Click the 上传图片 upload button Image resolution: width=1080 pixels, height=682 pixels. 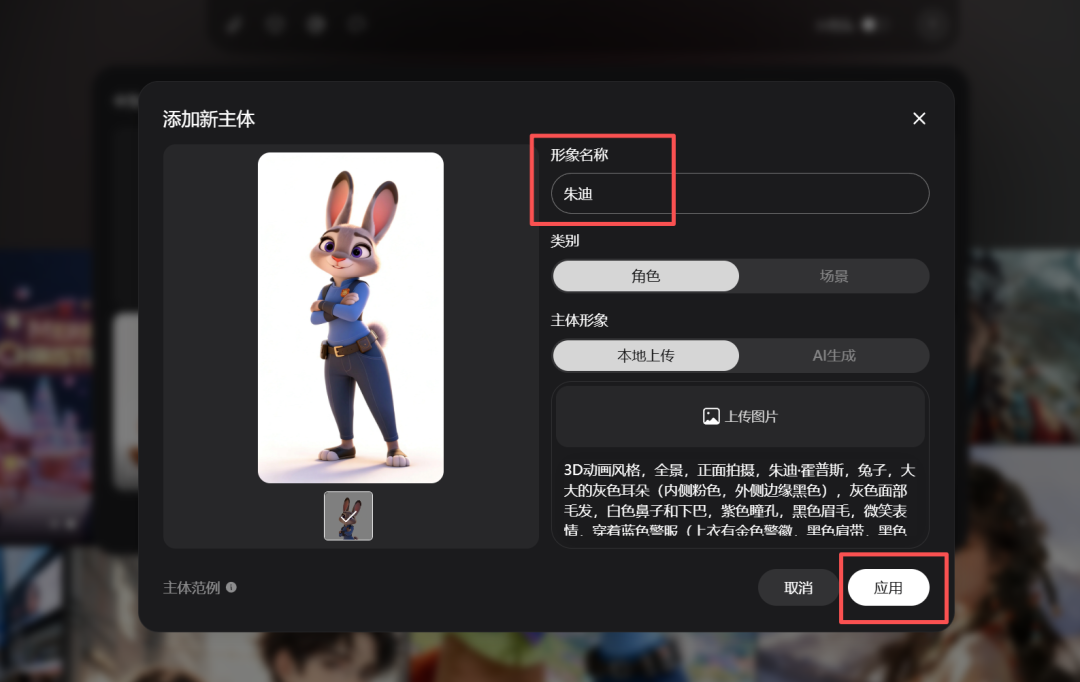point(740,415)
